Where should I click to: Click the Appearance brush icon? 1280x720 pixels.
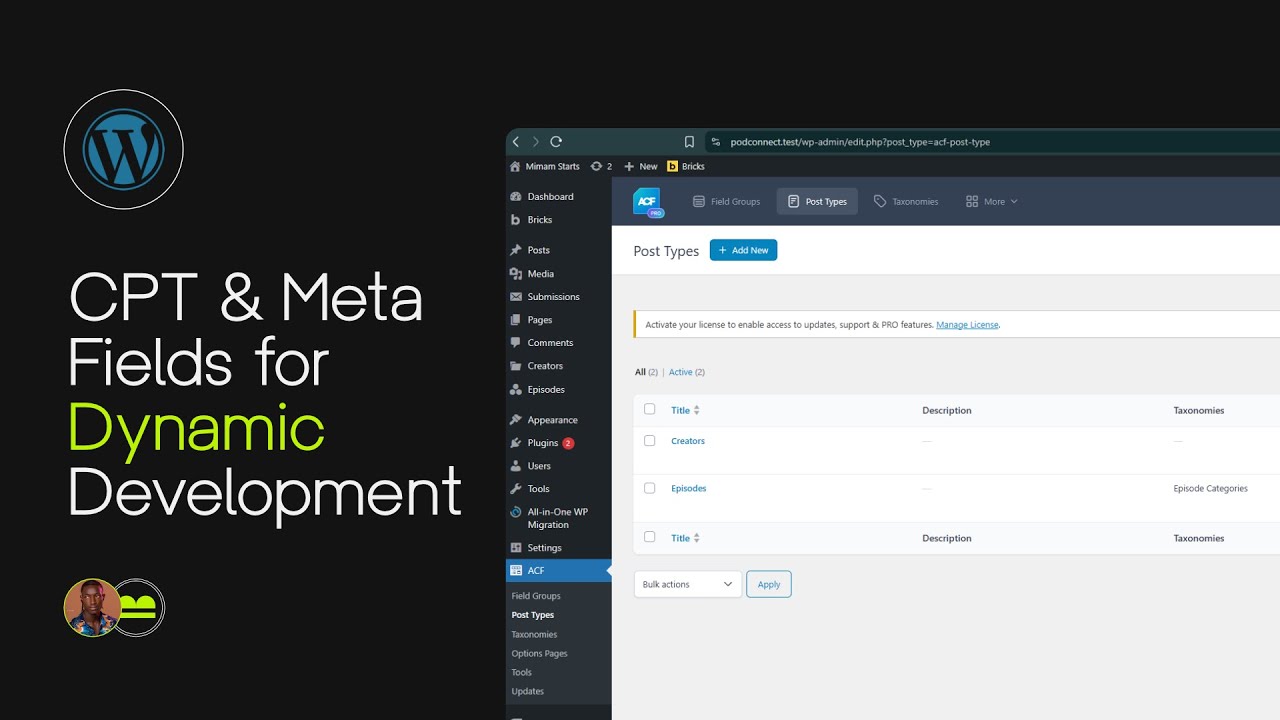(516, 420)
